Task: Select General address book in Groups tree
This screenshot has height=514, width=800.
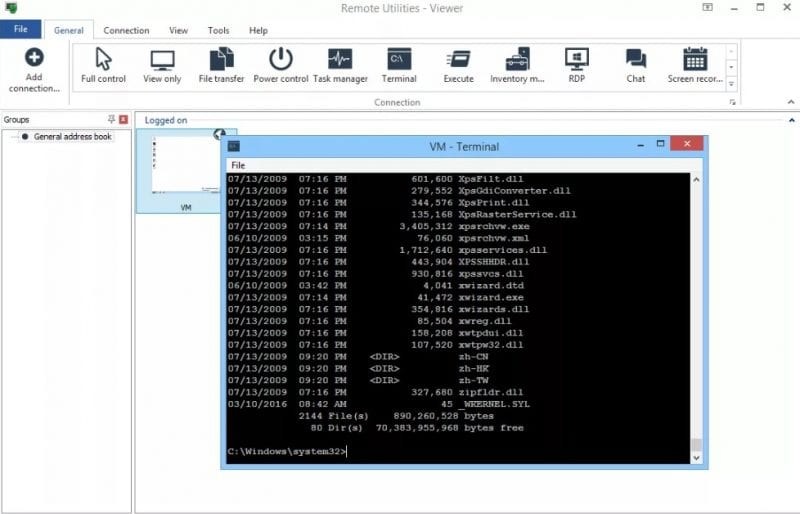Action: pos(72,137)
